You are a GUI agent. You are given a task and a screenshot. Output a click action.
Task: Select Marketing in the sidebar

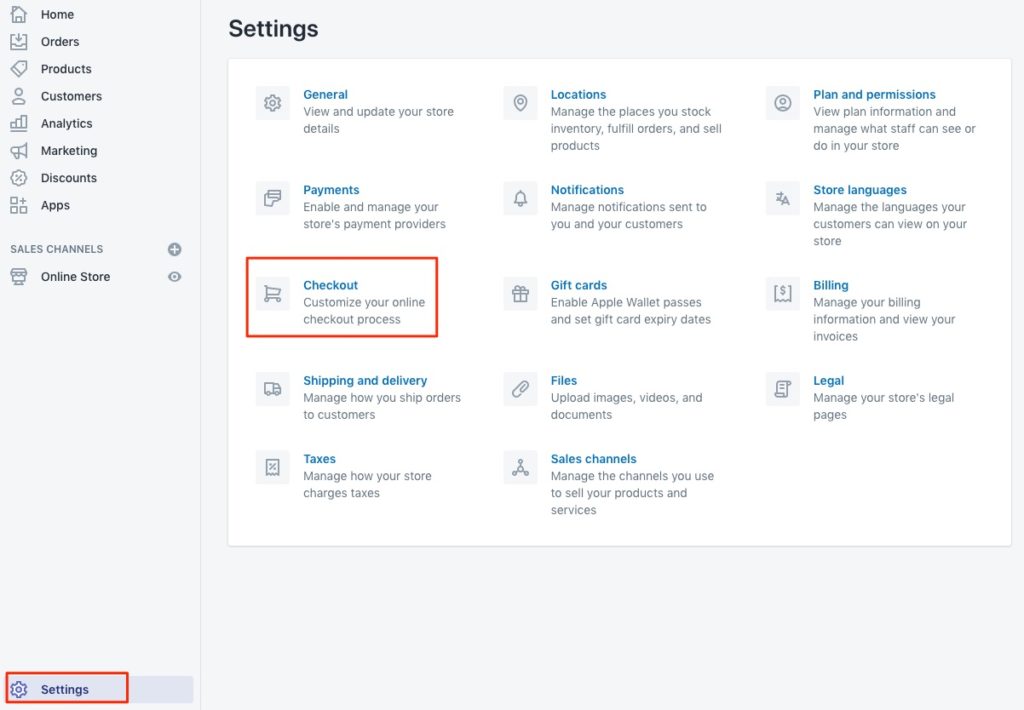click(x=69, y=151)
